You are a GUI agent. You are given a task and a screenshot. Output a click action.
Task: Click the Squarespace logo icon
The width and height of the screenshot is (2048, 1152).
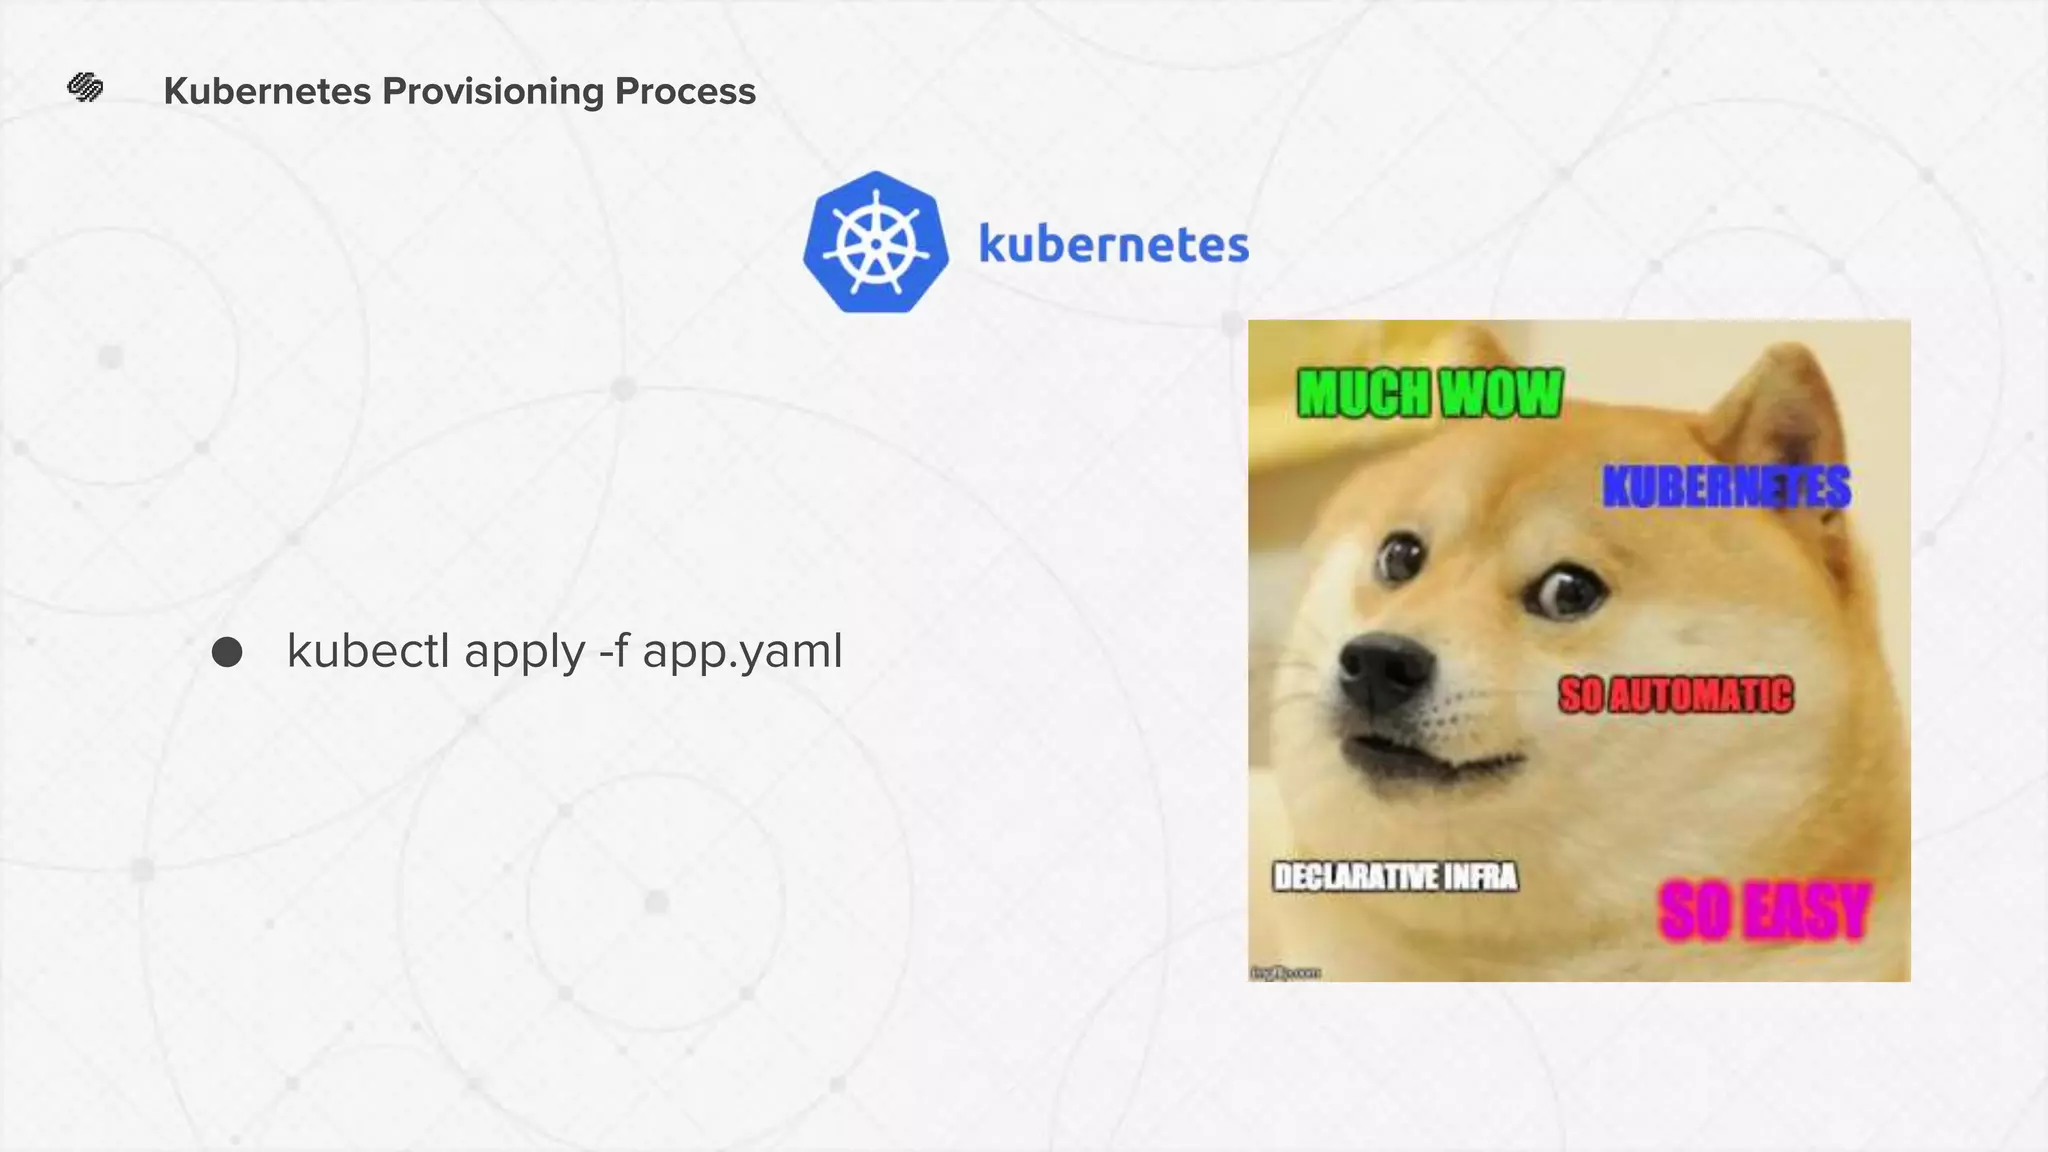coord(85,88)
